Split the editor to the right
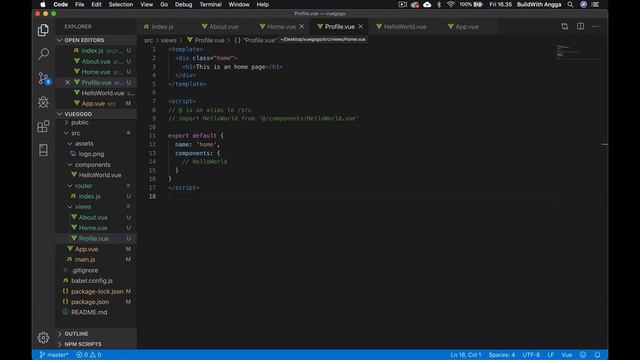The height and width of the screenshot is (360, 640). click(580, 27)
